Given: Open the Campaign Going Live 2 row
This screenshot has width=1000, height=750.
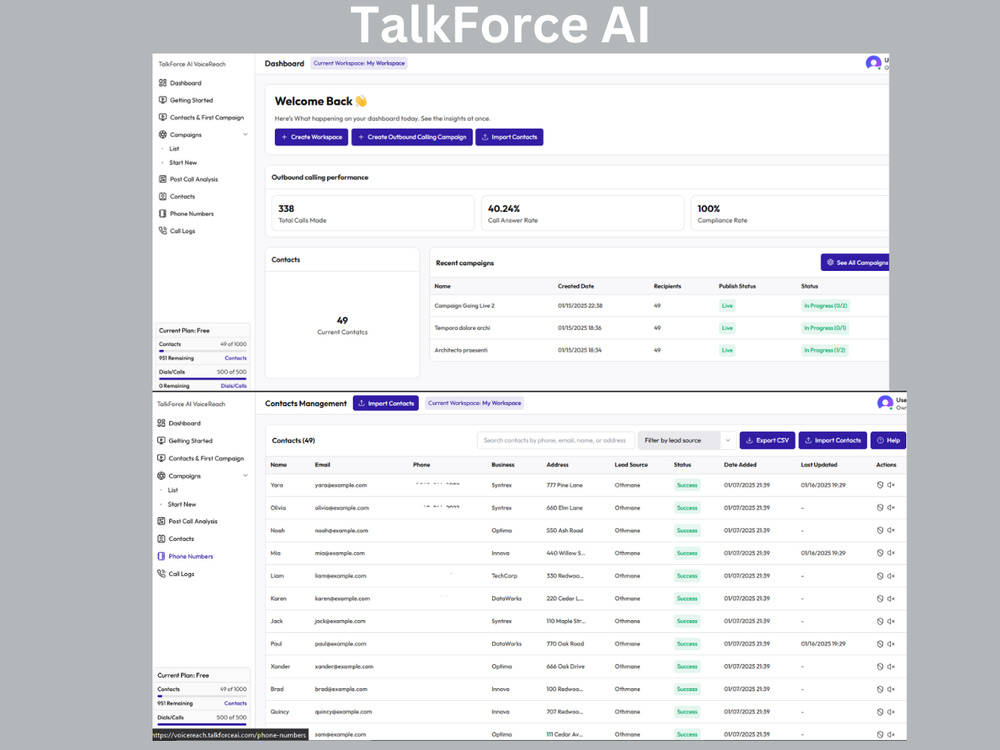Looking at the screenshot, I should pos(659,305).
